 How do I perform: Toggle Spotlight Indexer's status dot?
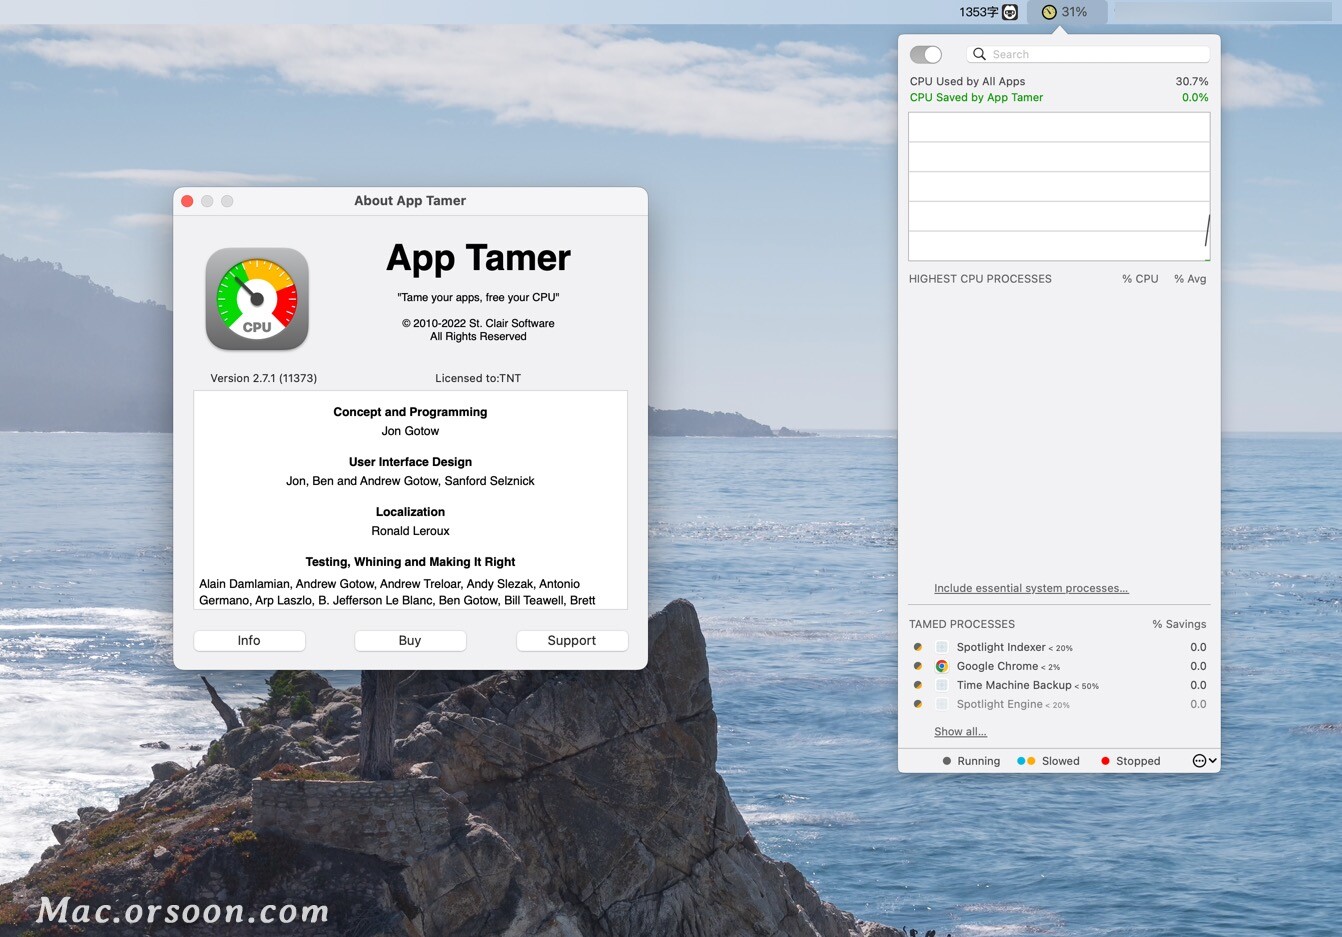pyautogui.click(x=917, y=647)
